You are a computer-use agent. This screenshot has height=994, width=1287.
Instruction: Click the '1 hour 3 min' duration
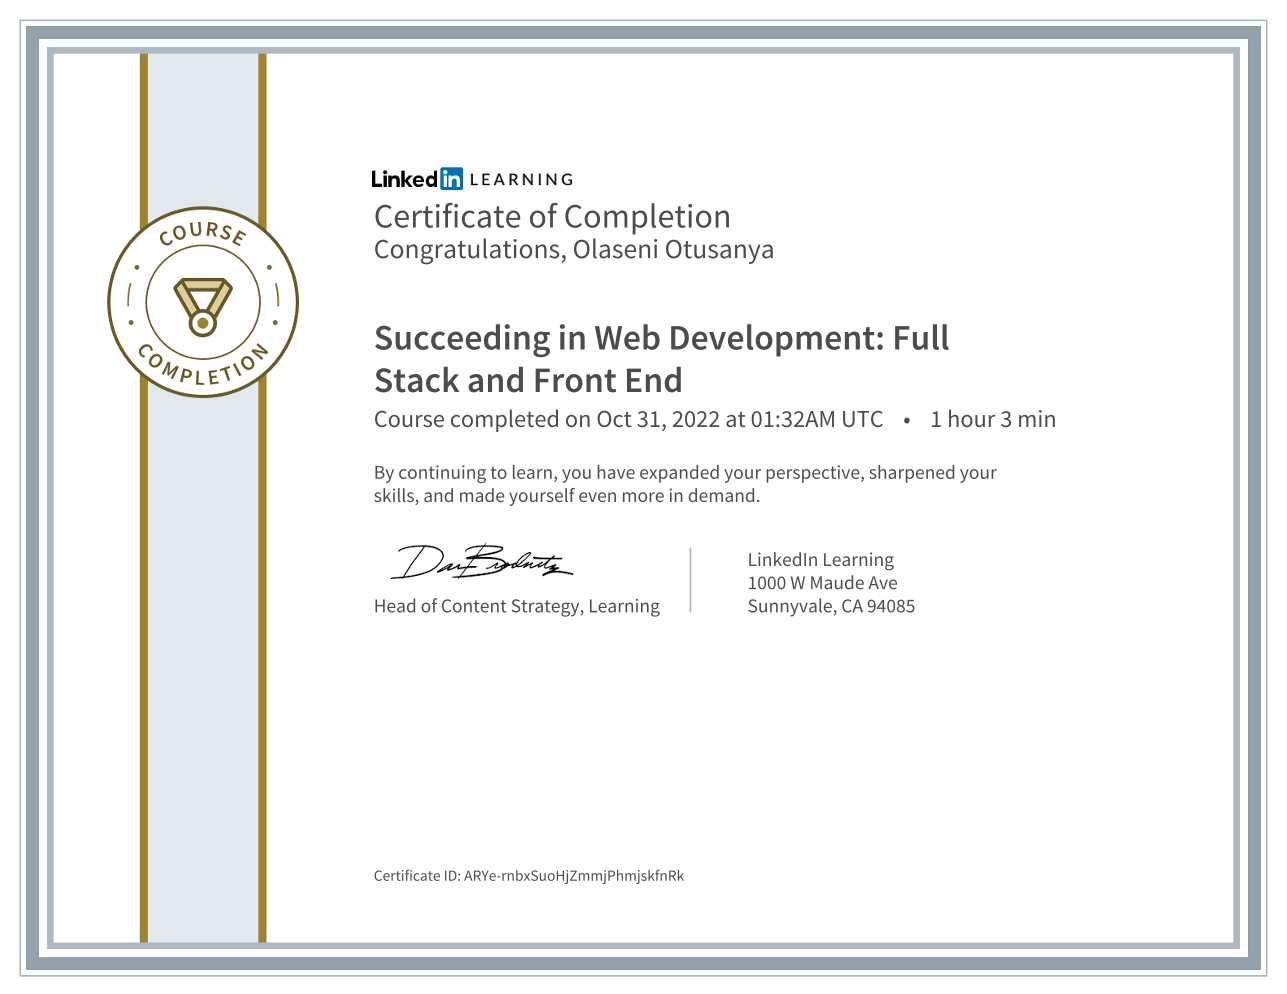click(x=992, y=420)
